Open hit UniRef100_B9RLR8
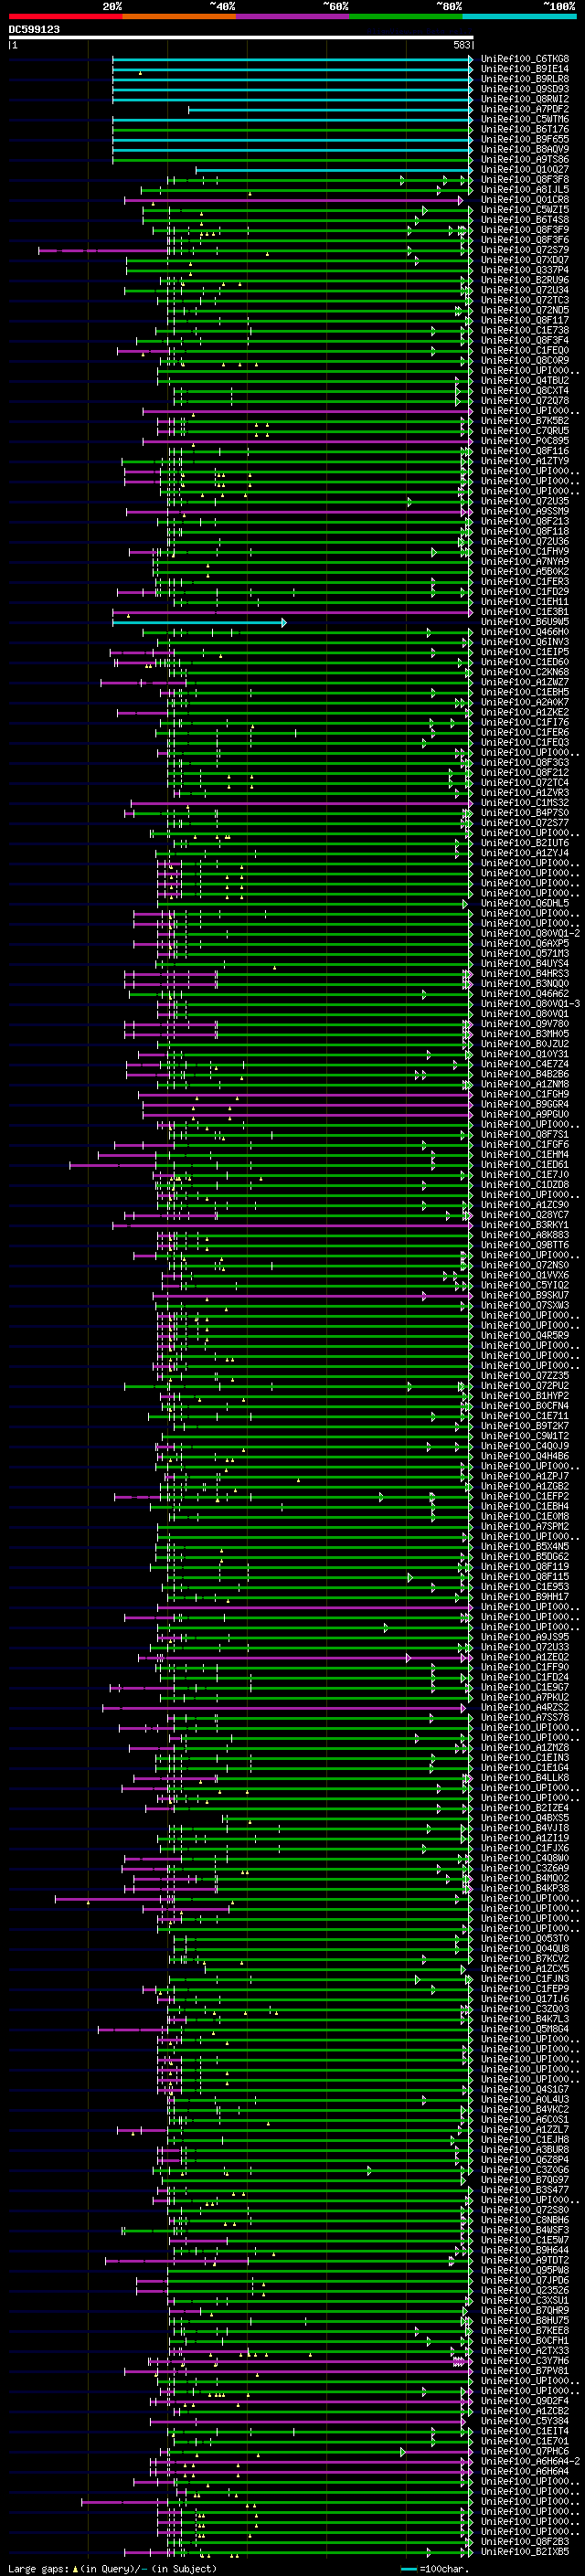585x2576 pixels. (525, 79)
